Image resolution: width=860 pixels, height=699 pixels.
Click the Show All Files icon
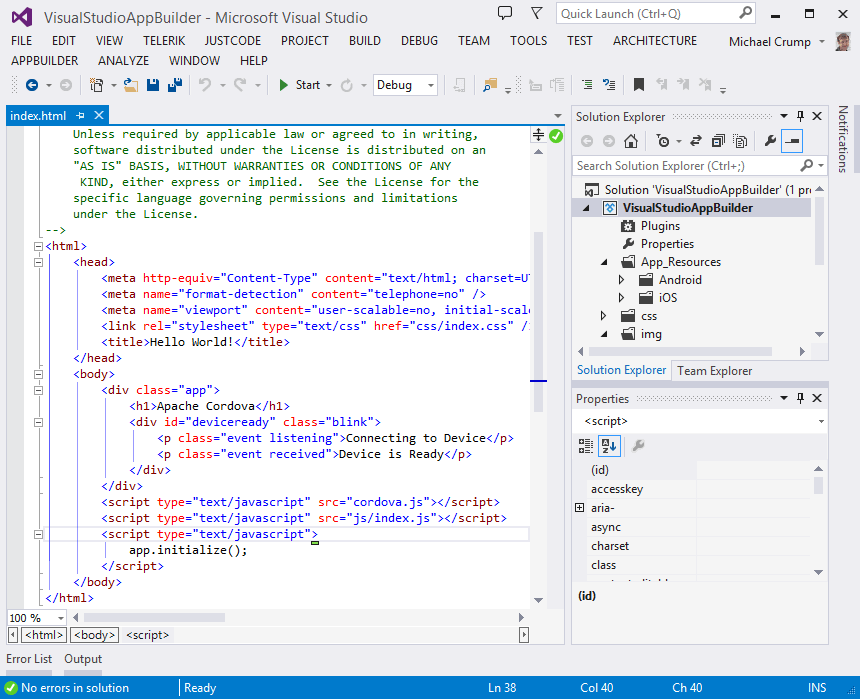739,141
